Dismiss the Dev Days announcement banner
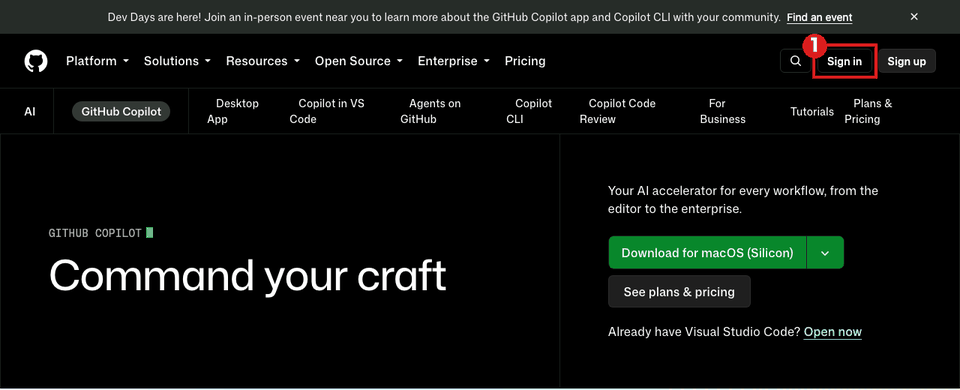The image size is (960, 390). coord(914,17)
